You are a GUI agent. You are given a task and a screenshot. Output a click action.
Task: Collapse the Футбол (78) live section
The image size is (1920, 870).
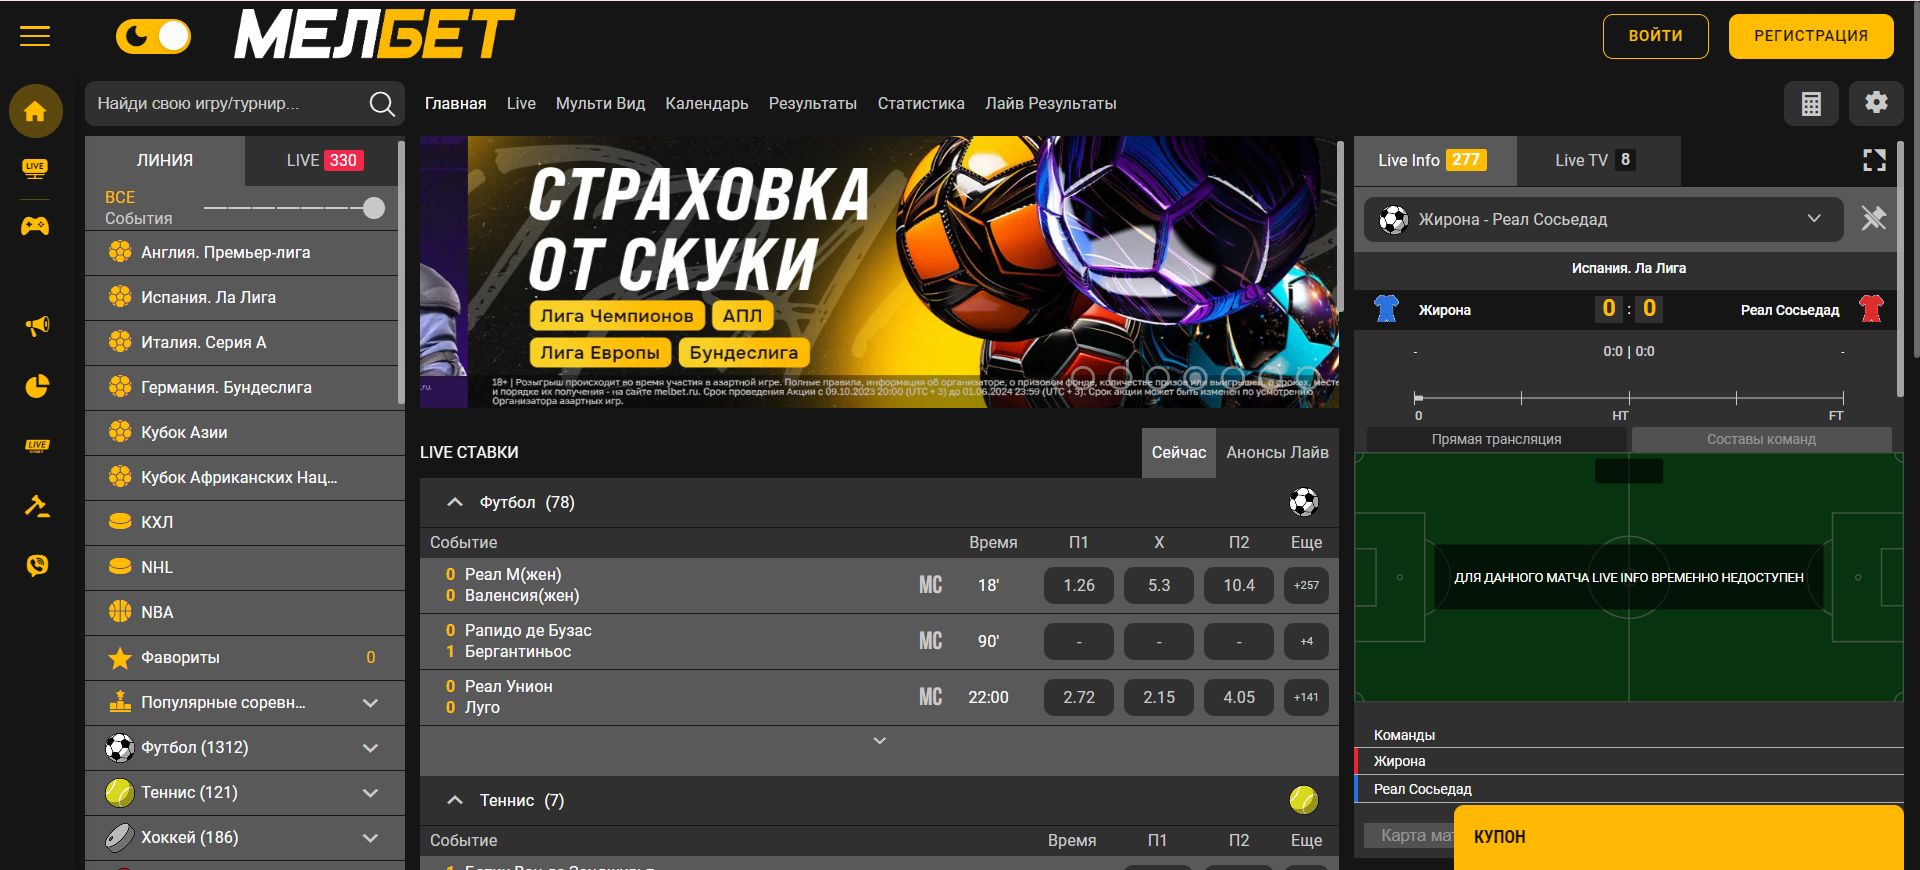coord(455,502)
